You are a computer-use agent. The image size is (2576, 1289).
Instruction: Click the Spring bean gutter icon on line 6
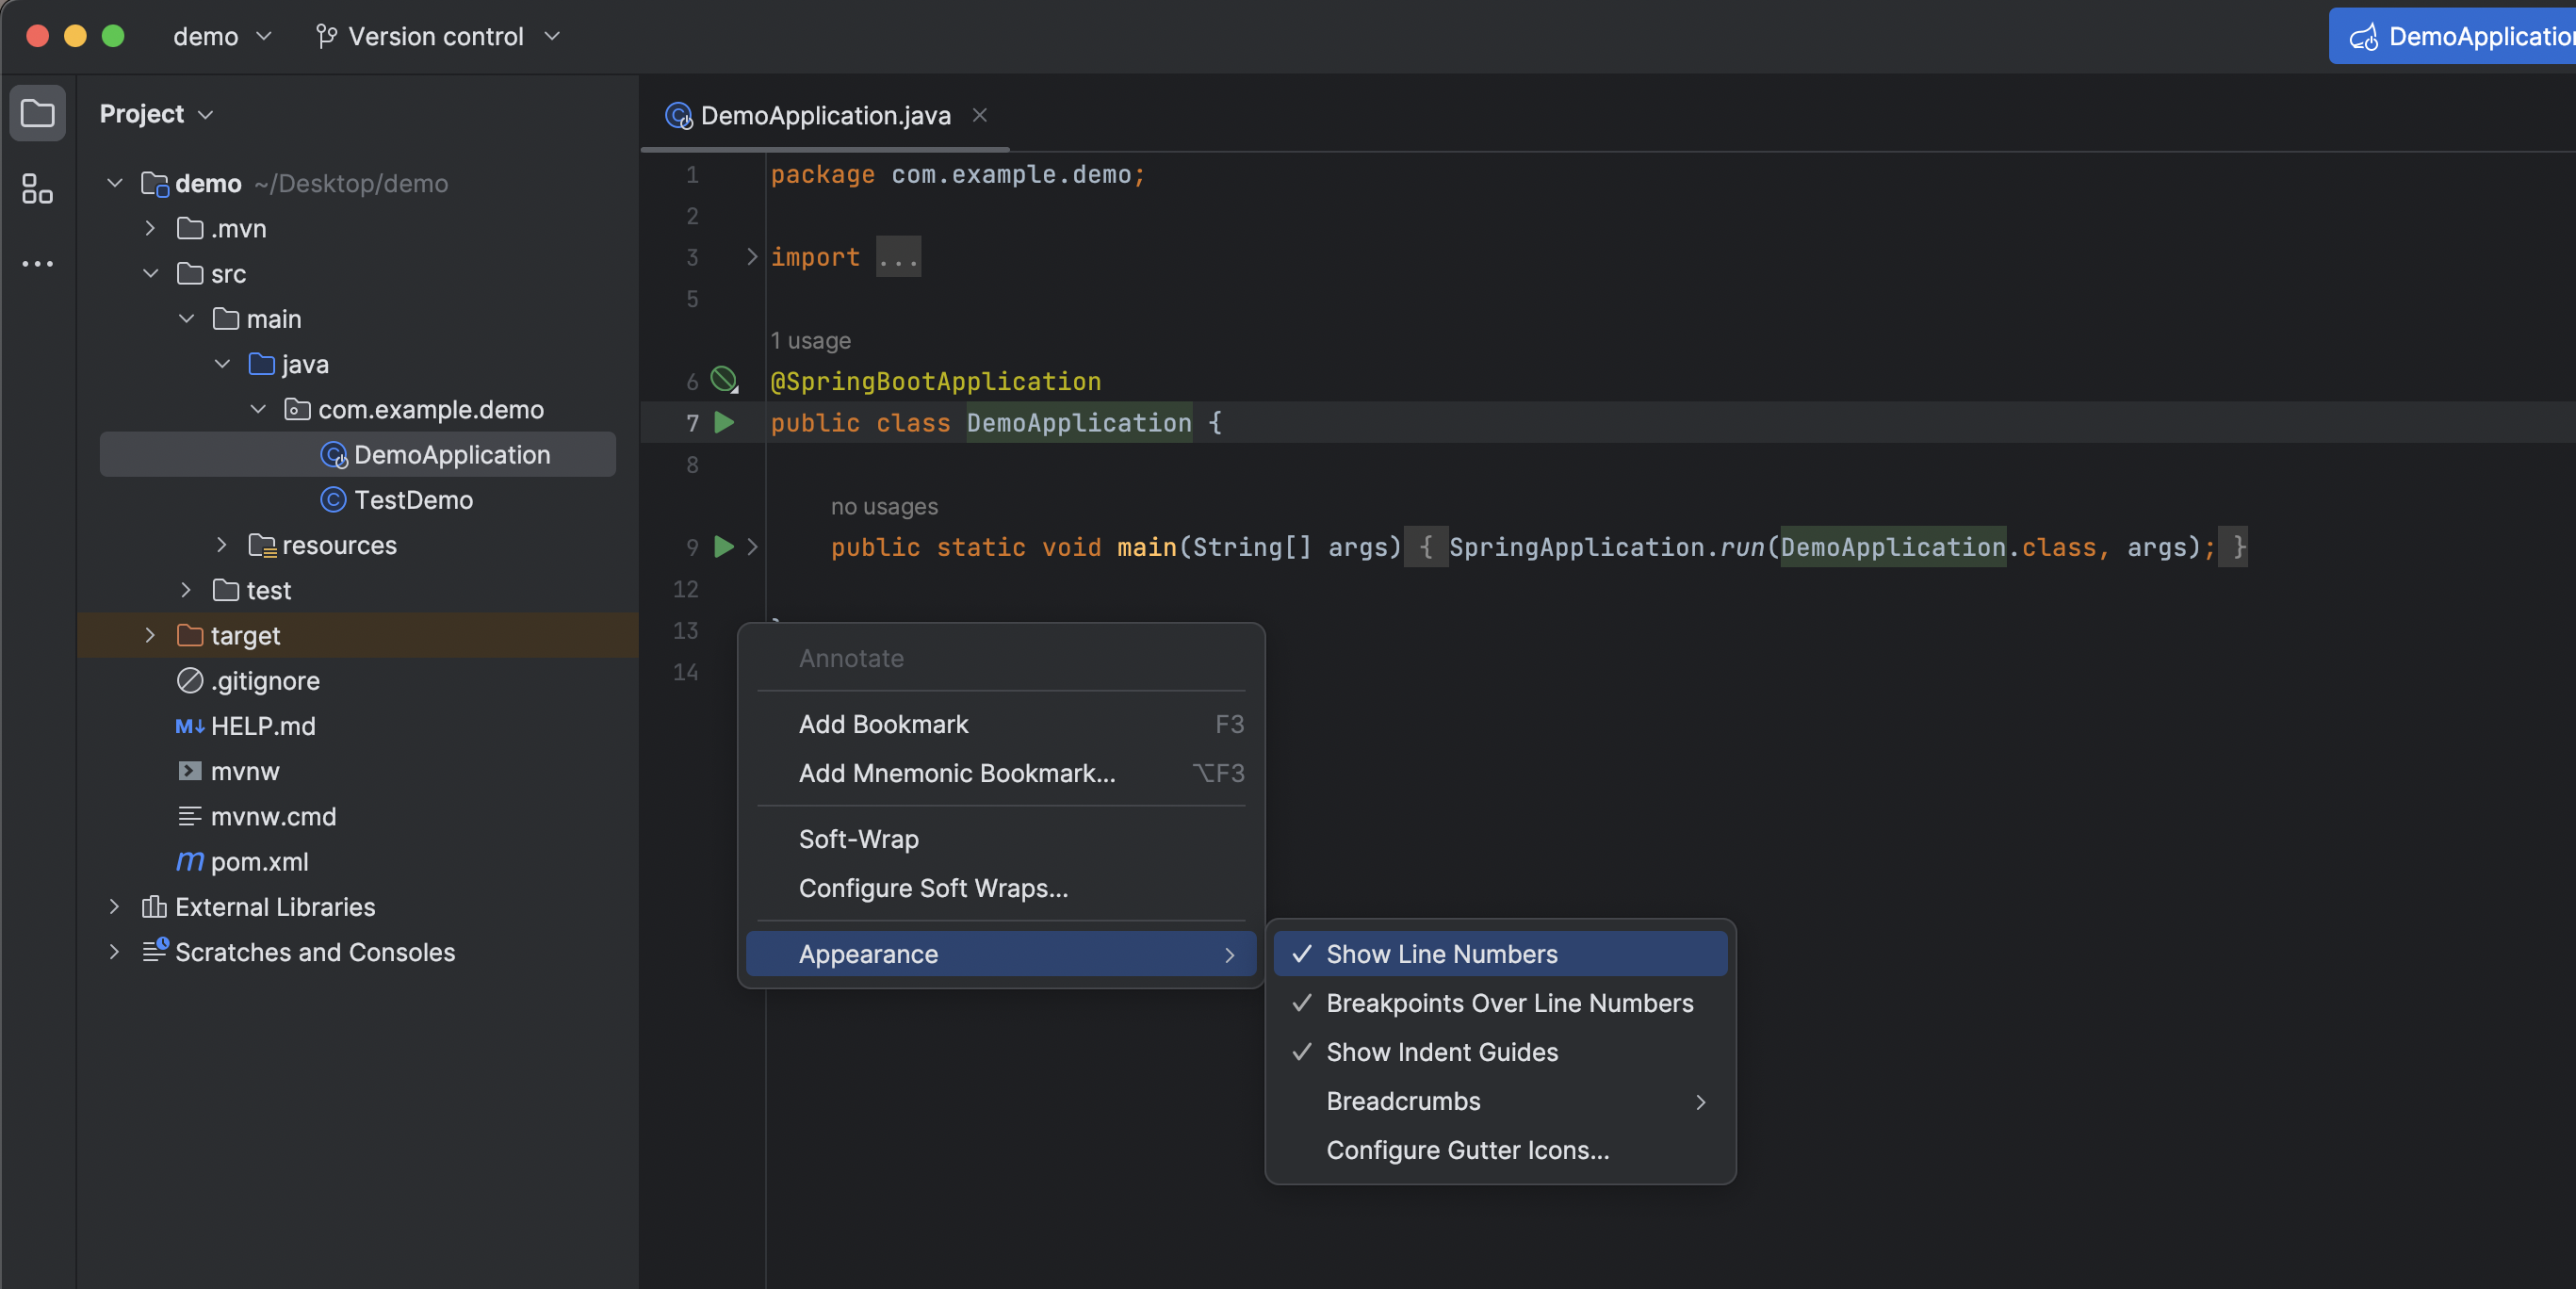723,380
